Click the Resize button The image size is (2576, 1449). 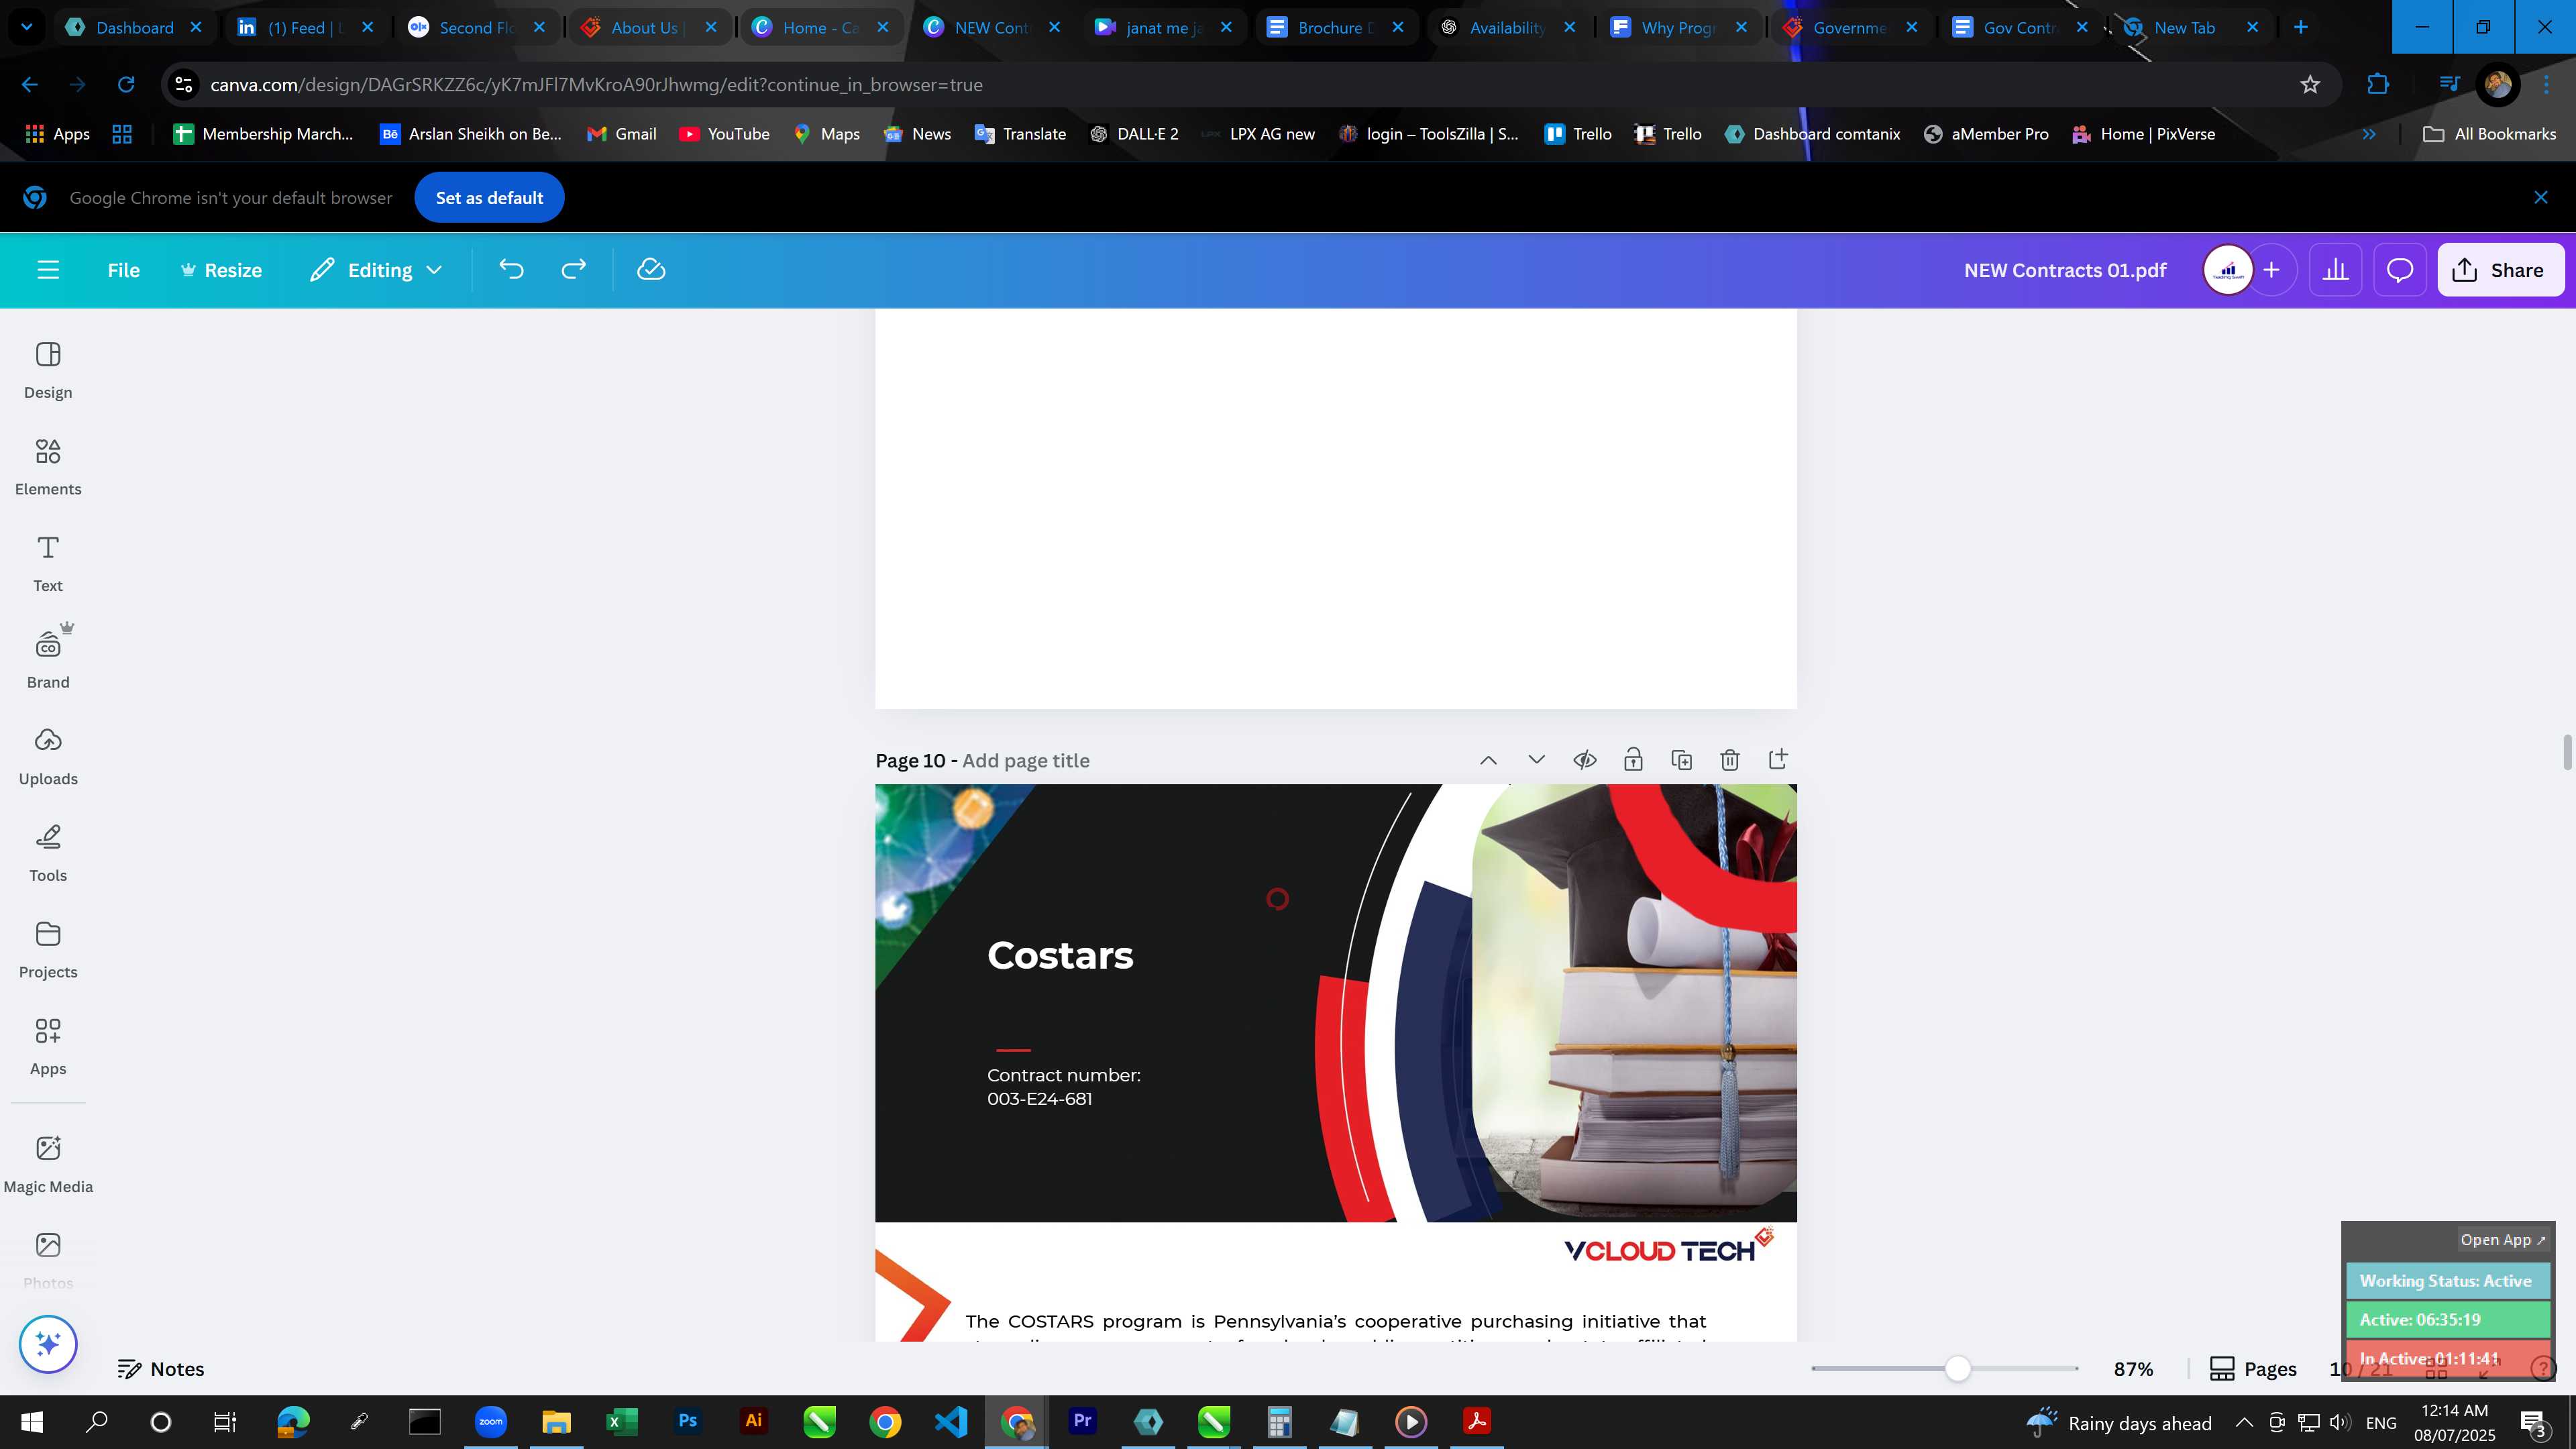tap(221, 270)
